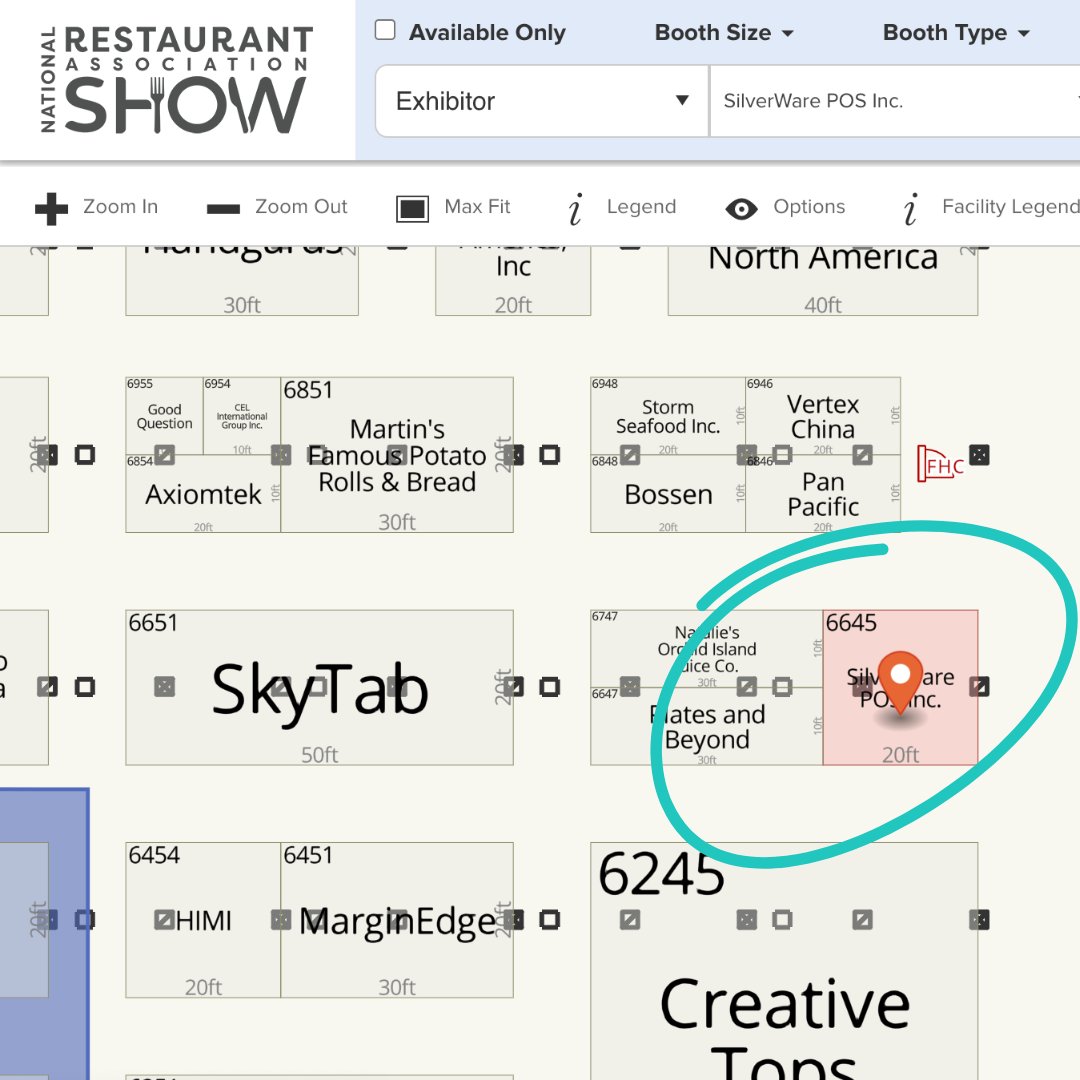Click the dotted facility marker next to FHC
This screenshot has height=1080, width=1080.
[x=979, y=455]
